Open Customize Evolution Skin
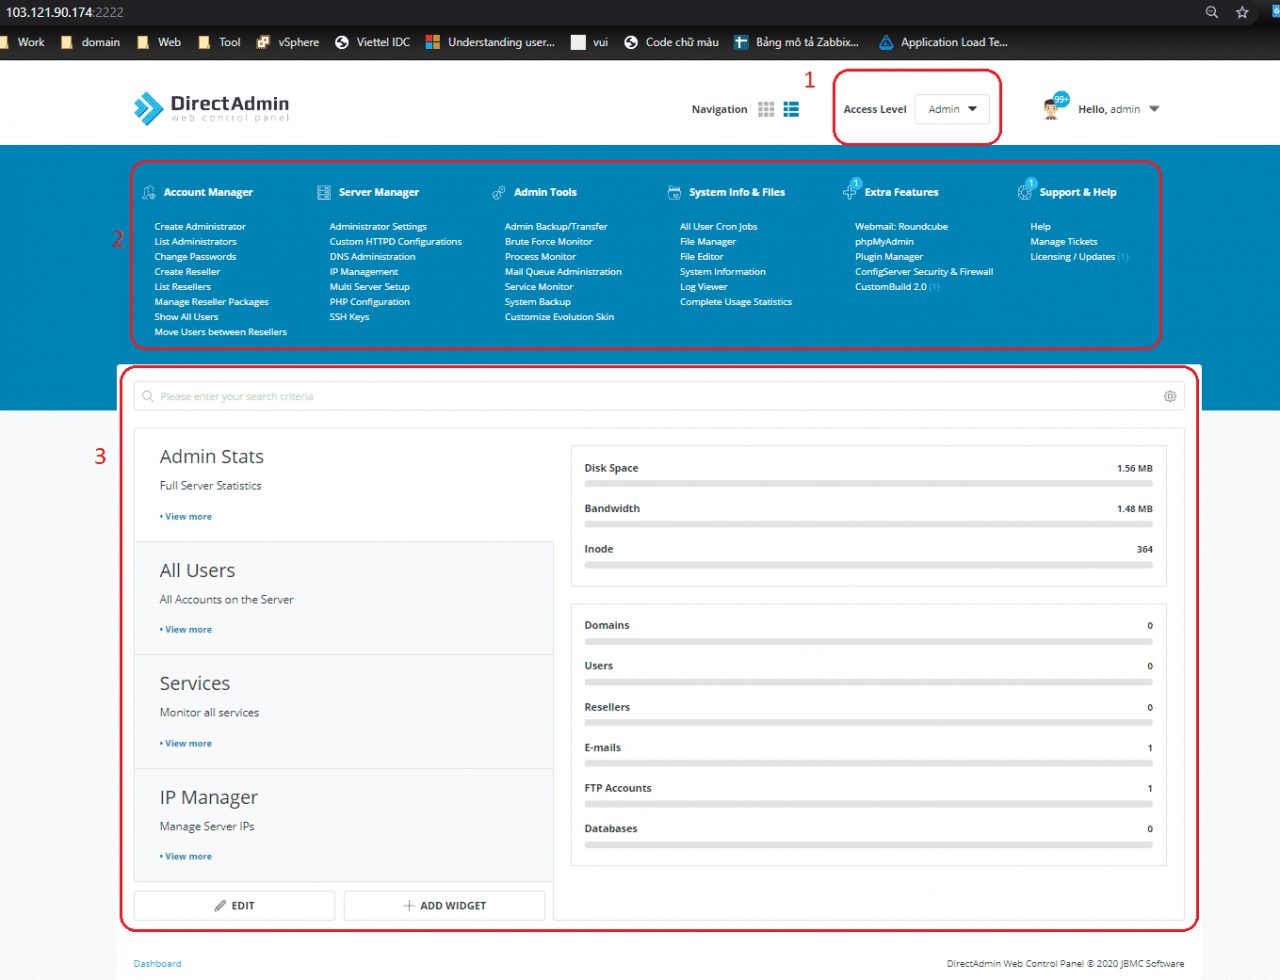The width and height of the screenshot is (1280, 980). point(559,317)
